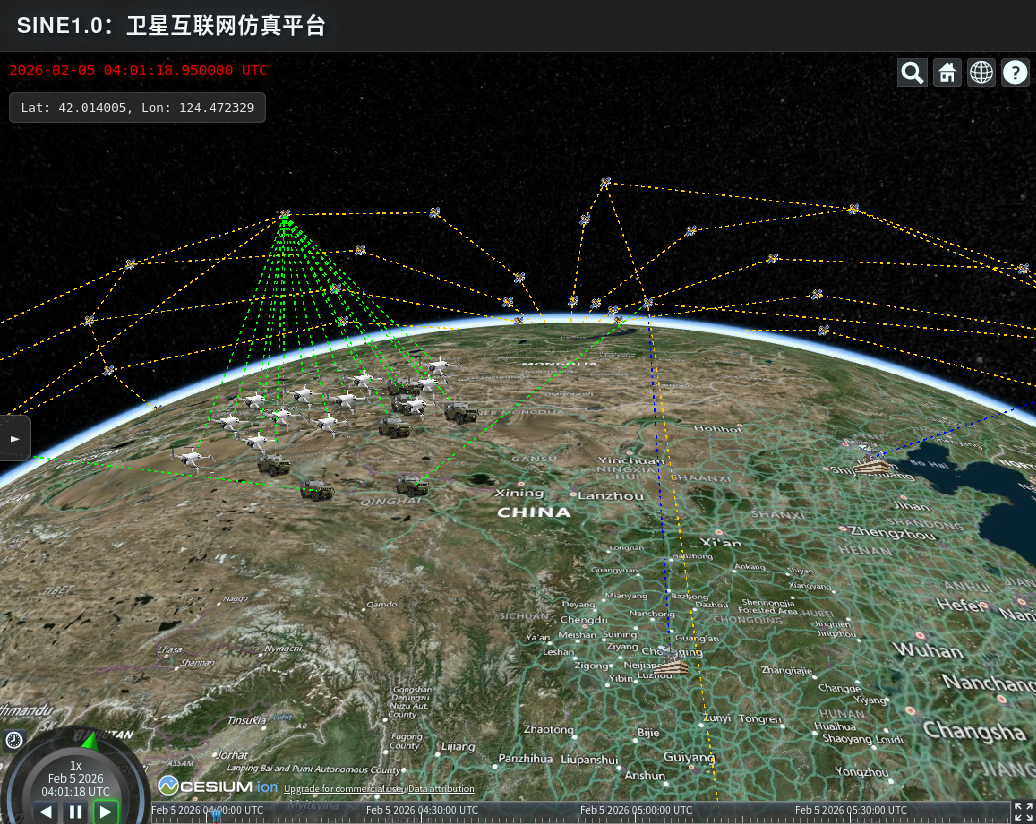The image size is (1036, 824).
Task: Click the green speed shuttle ring pointer
Action: pos(89,741)
